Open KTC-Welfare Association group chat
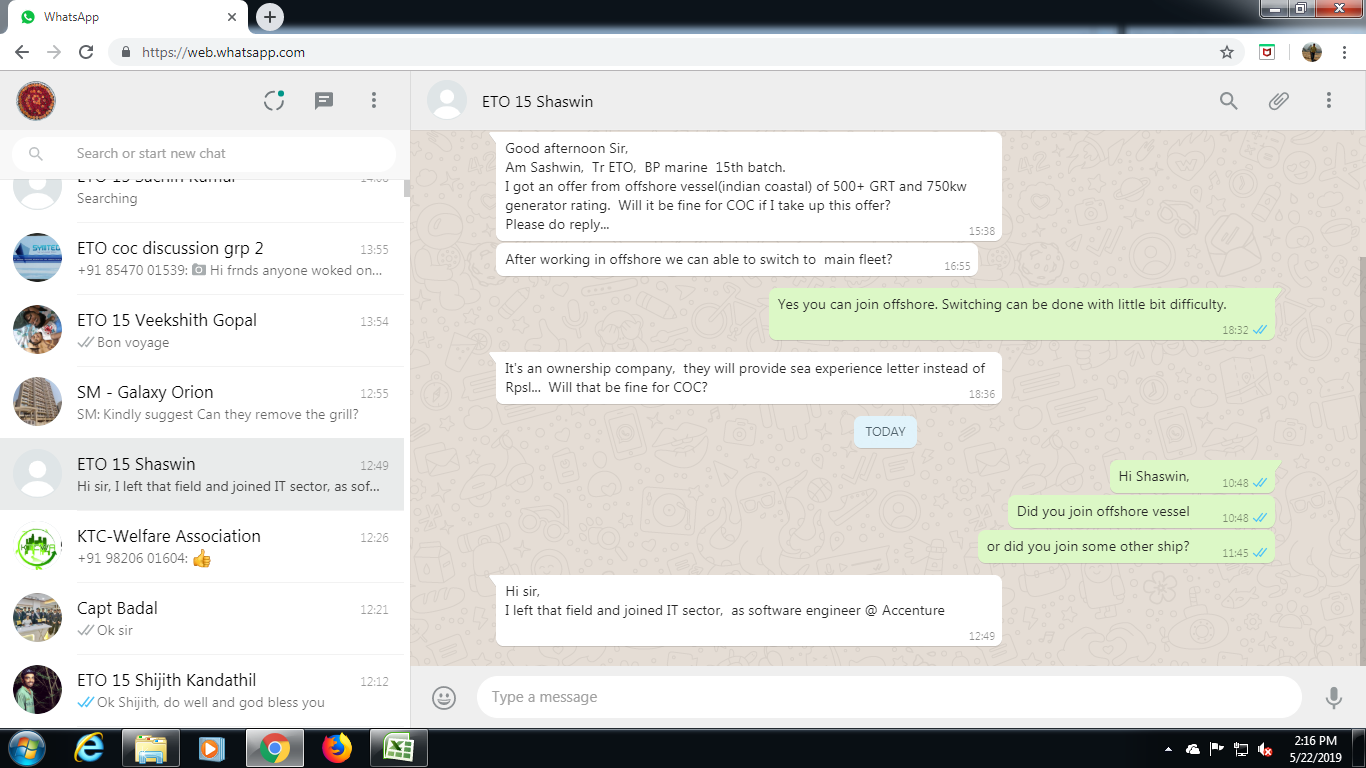The width and height of the screenshot is (1366, 768). pos(205,546)
